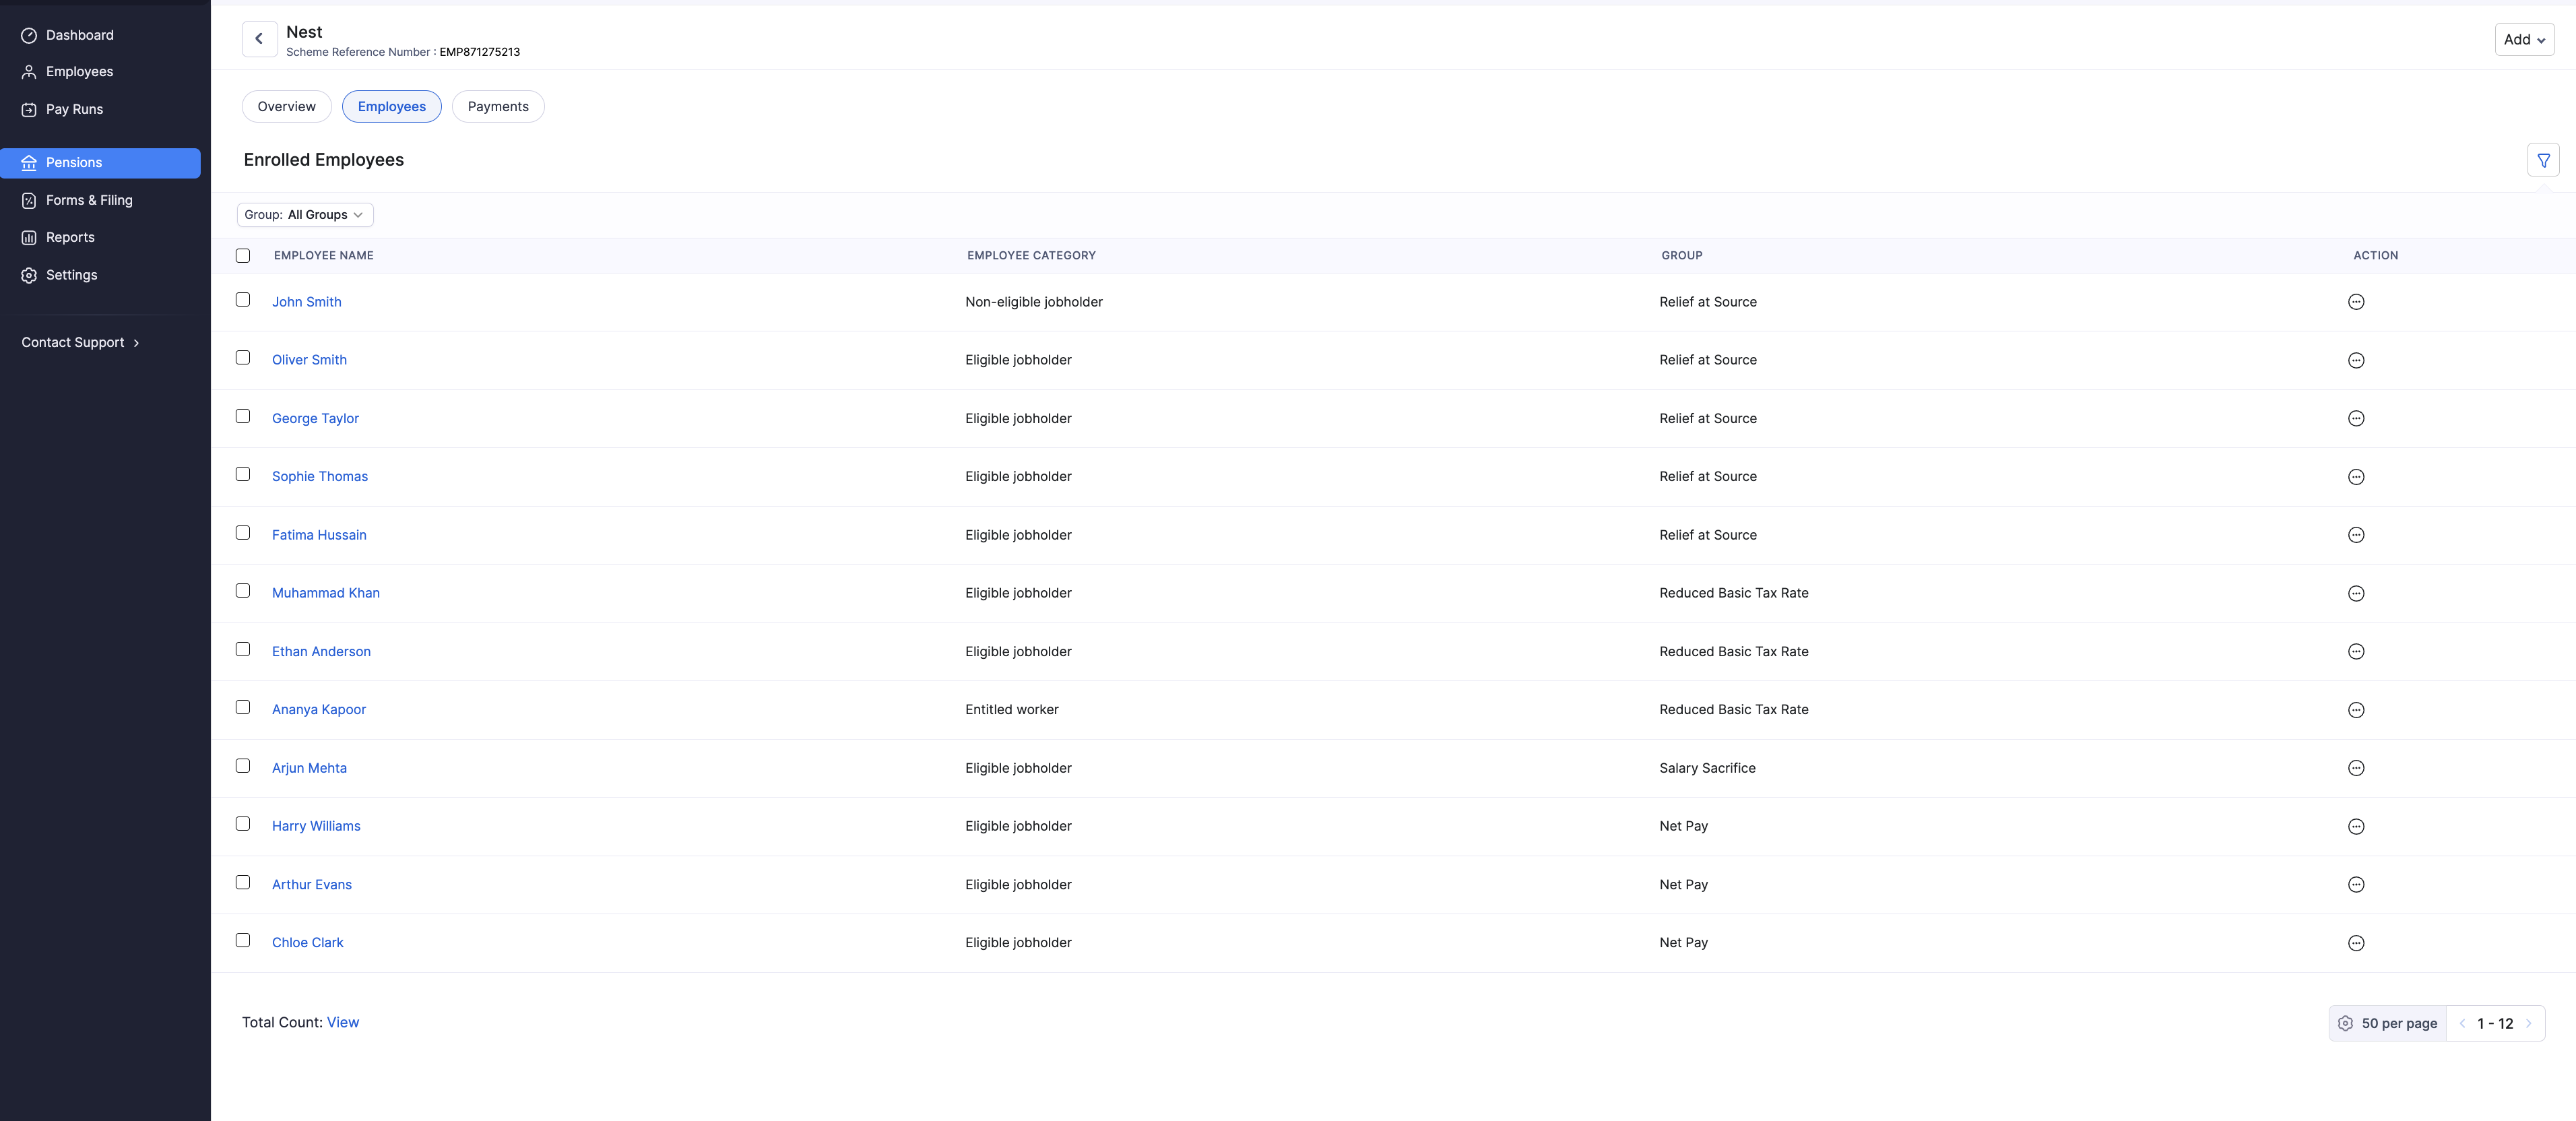Select John Smith's checkbox
Image resolution: width=2576 pixels, height=1121 pixels.
click(x=243, y=300)
